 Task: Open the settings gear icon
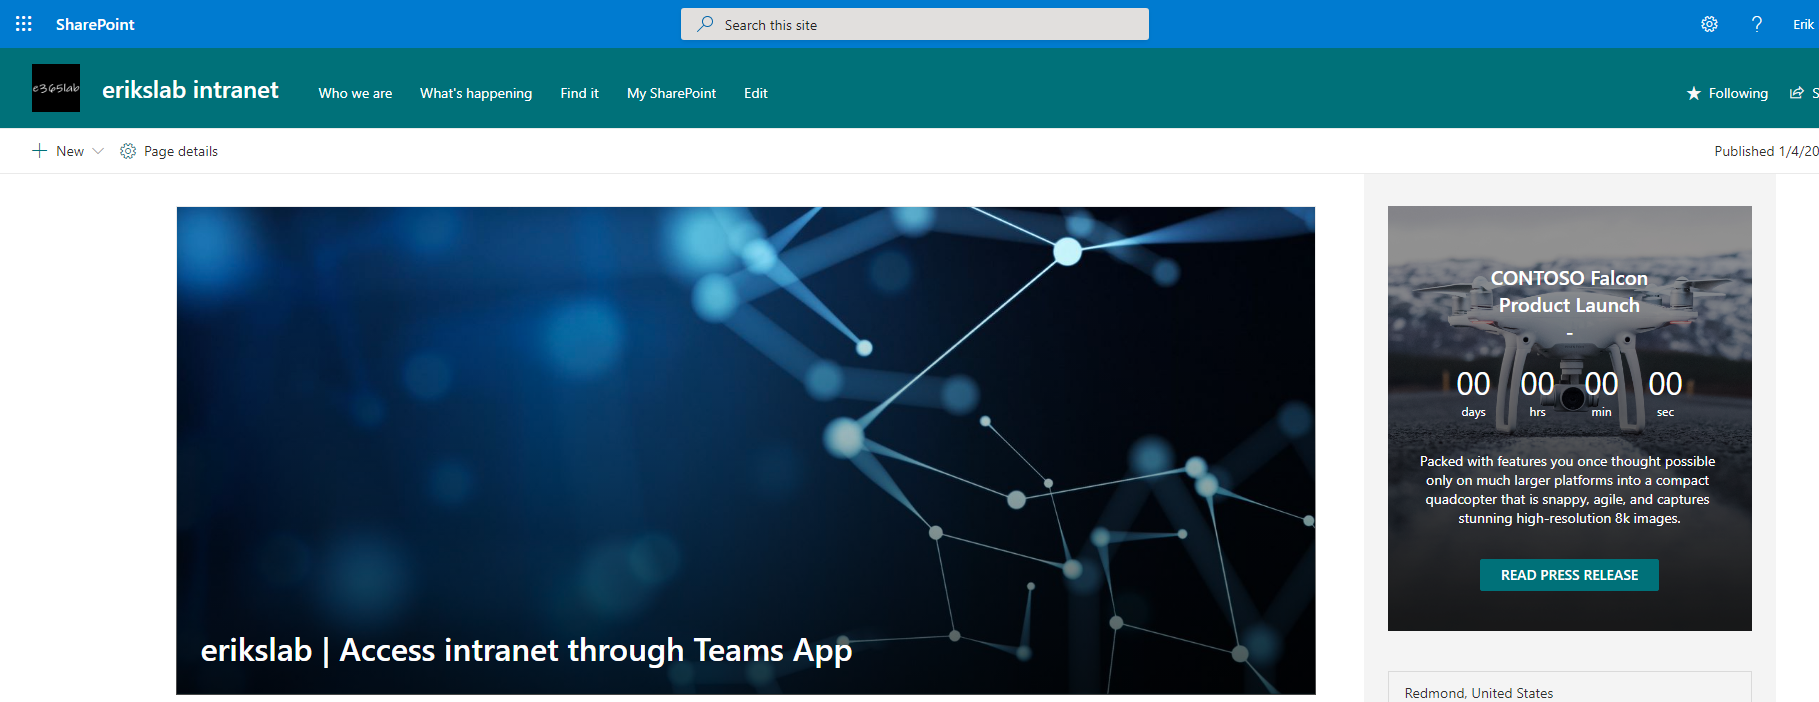(1709, 24)
